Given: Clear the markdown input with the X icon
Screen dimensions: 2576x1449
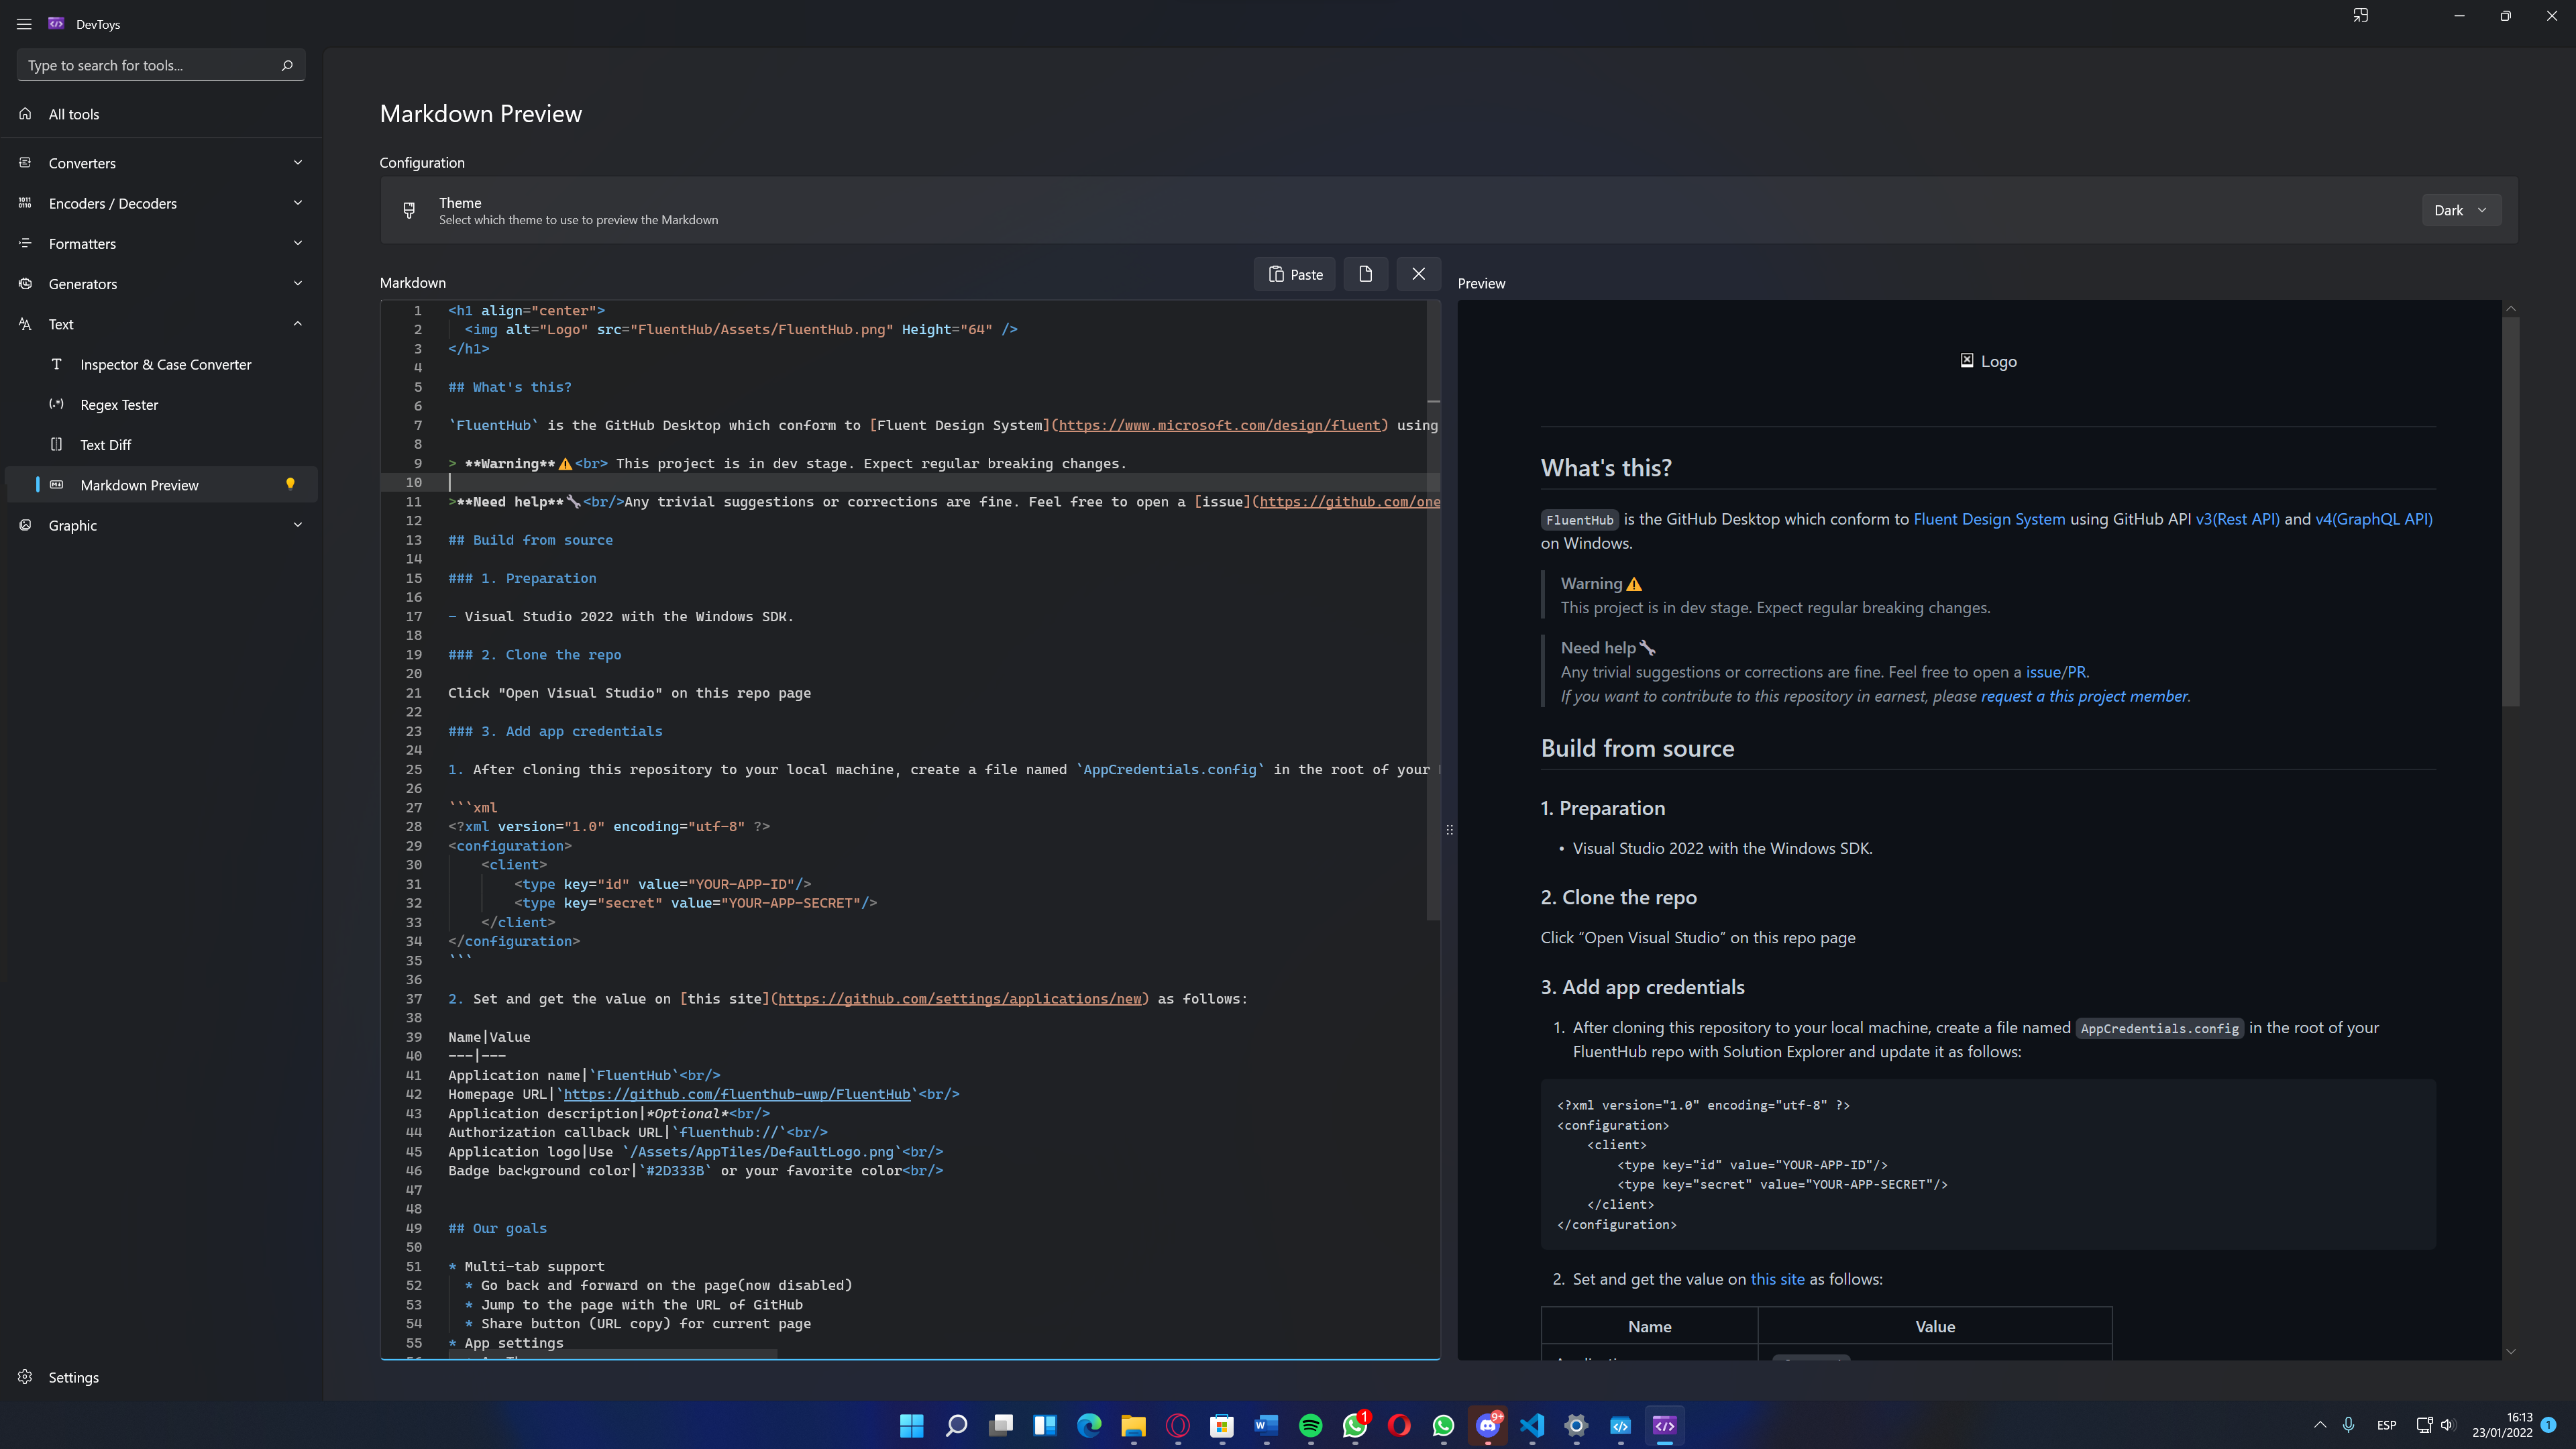Looking at the screenshot, I should coord(1418,273).
